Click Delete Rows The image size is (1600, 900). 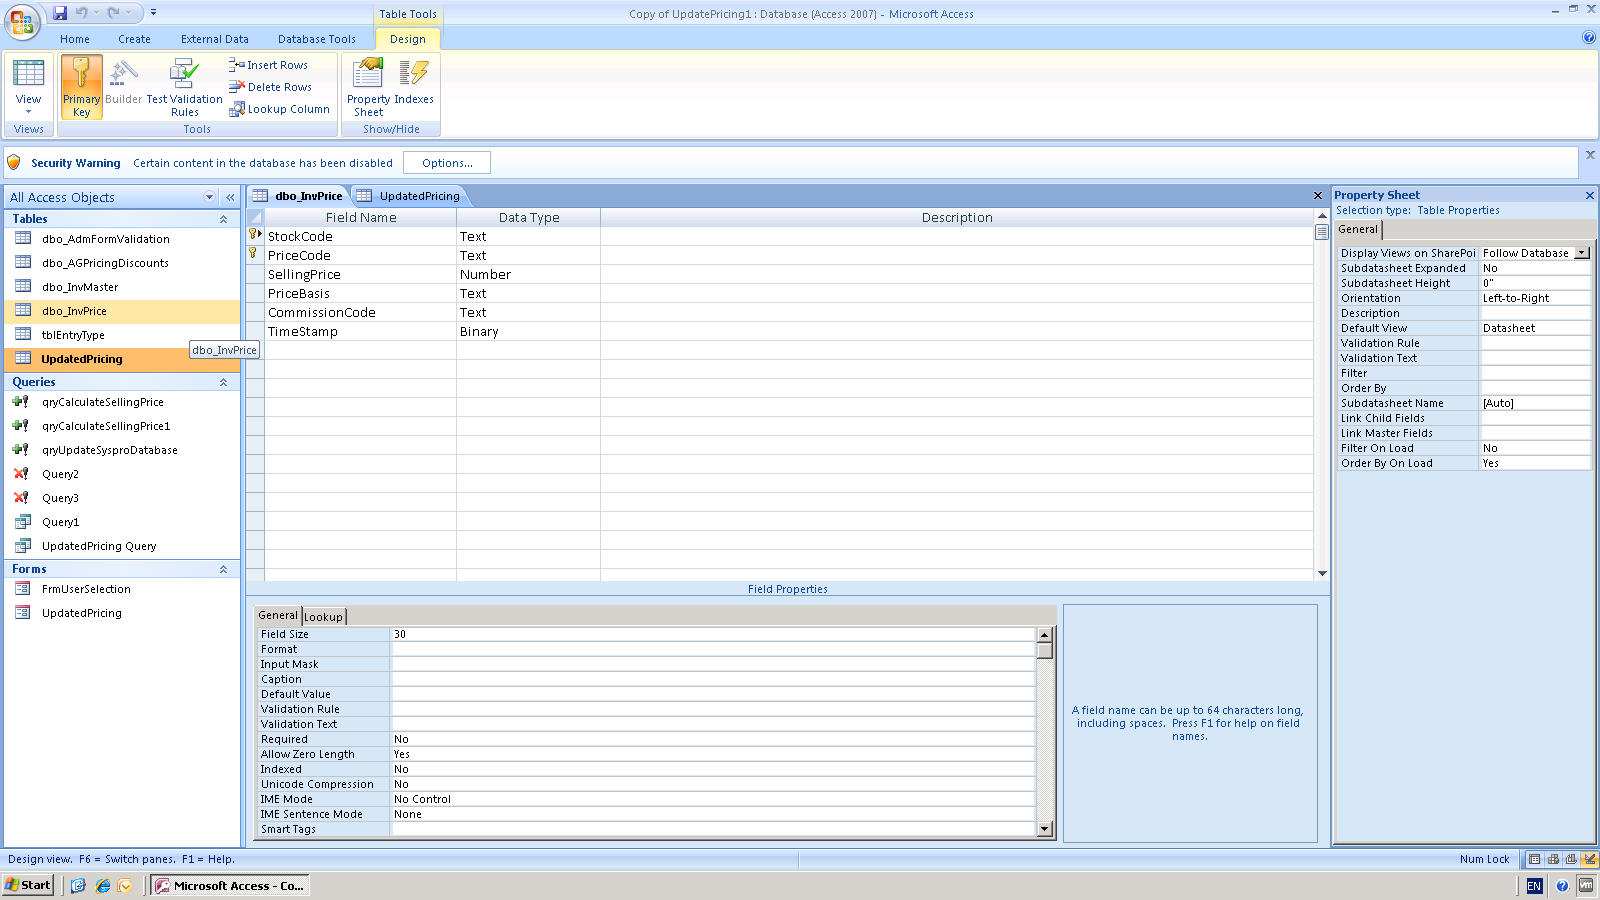point(270,87)
